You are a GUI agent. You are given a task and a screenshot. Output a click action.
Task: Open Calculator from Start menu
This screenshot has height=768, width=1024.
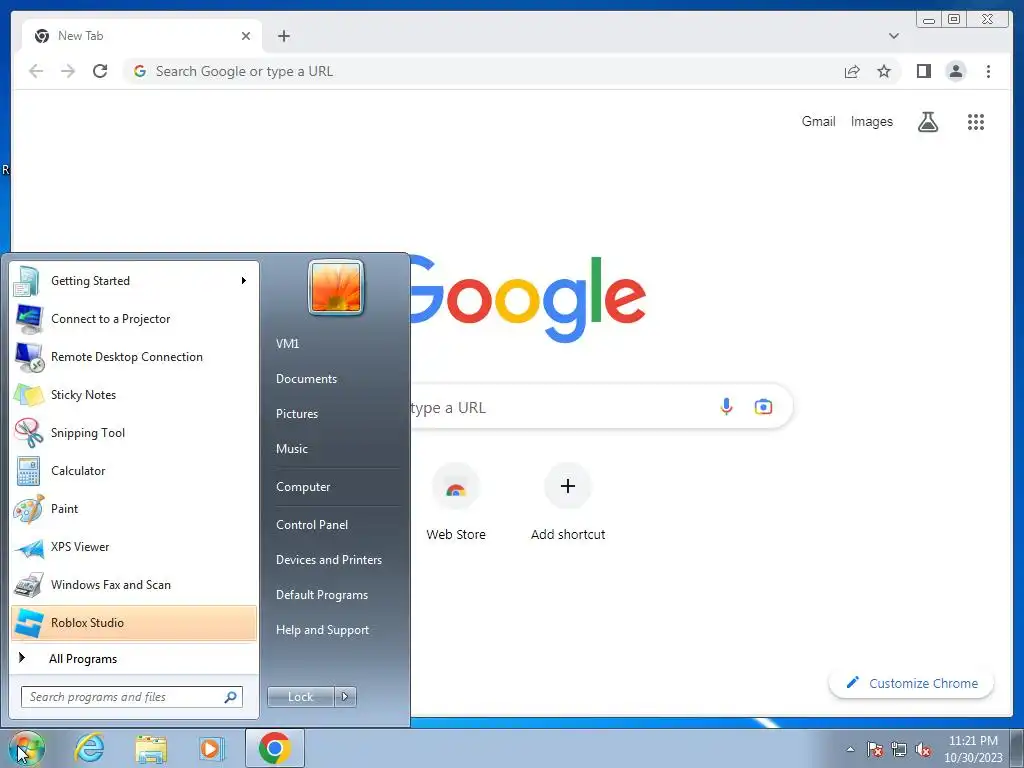pos(134,471)
